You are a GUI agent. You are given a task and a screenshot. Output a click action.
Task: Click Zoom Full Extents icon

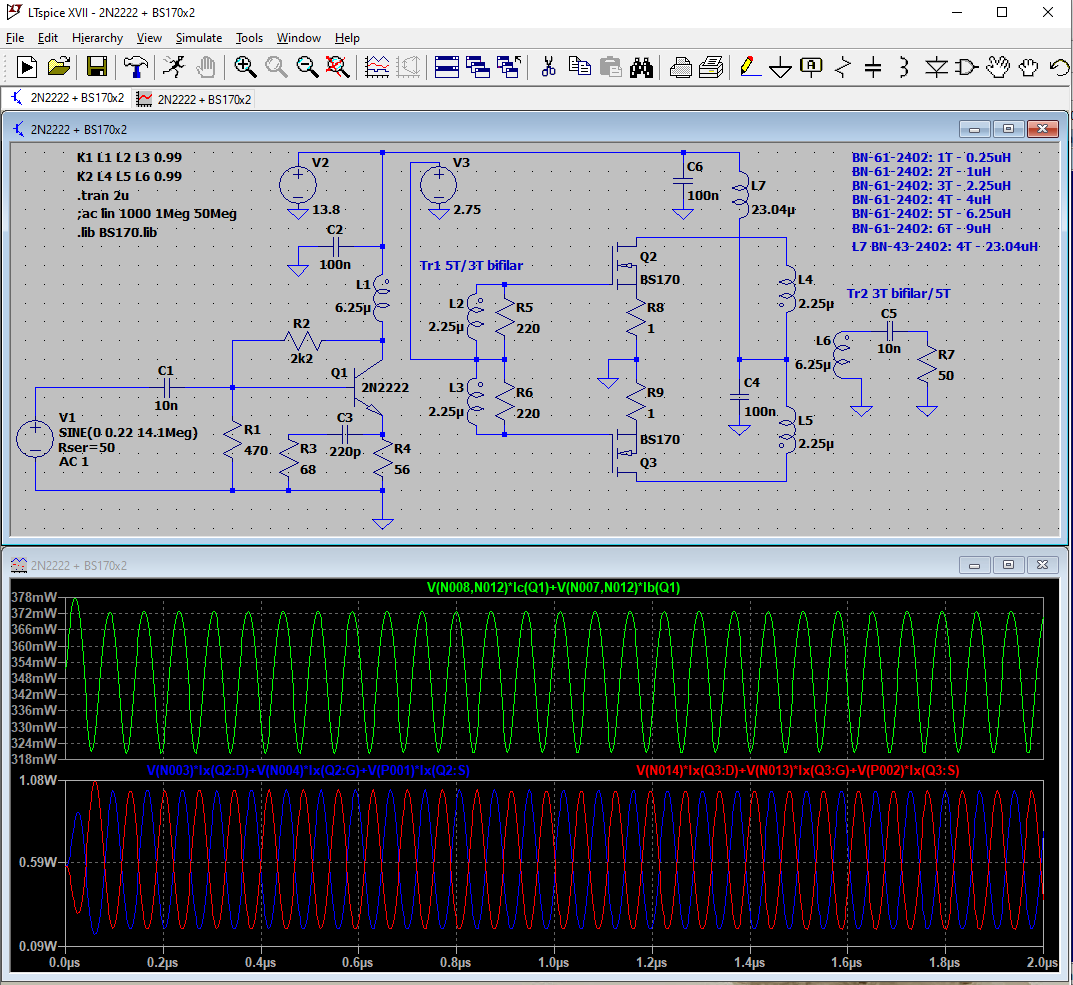click(x=338, y=67)
